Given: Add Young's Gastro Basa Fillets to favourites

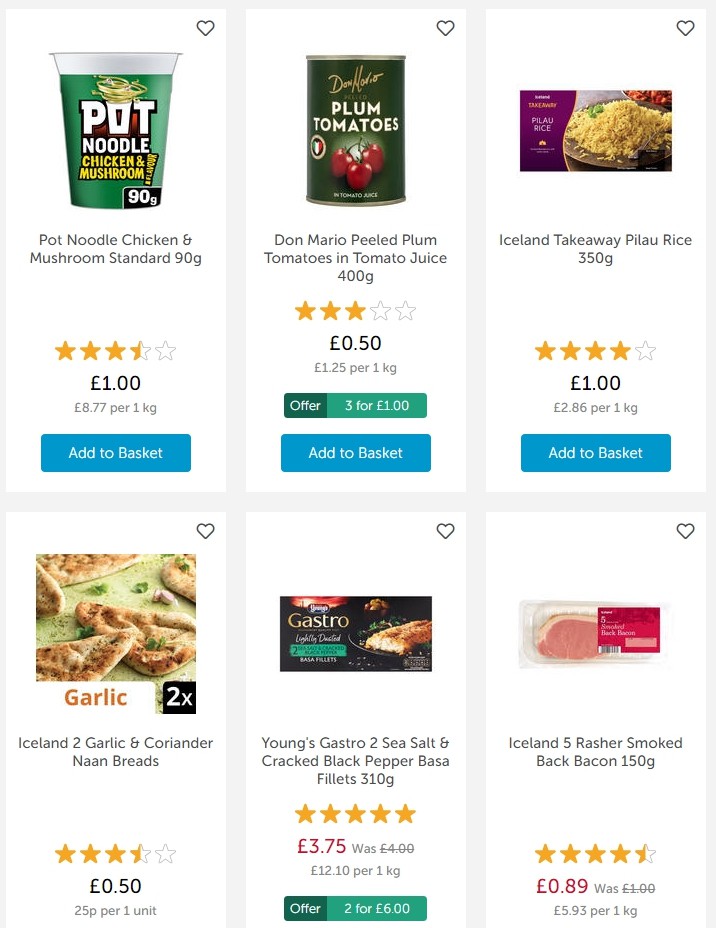Looking at the screenshot, I should [x=445, y=531].
